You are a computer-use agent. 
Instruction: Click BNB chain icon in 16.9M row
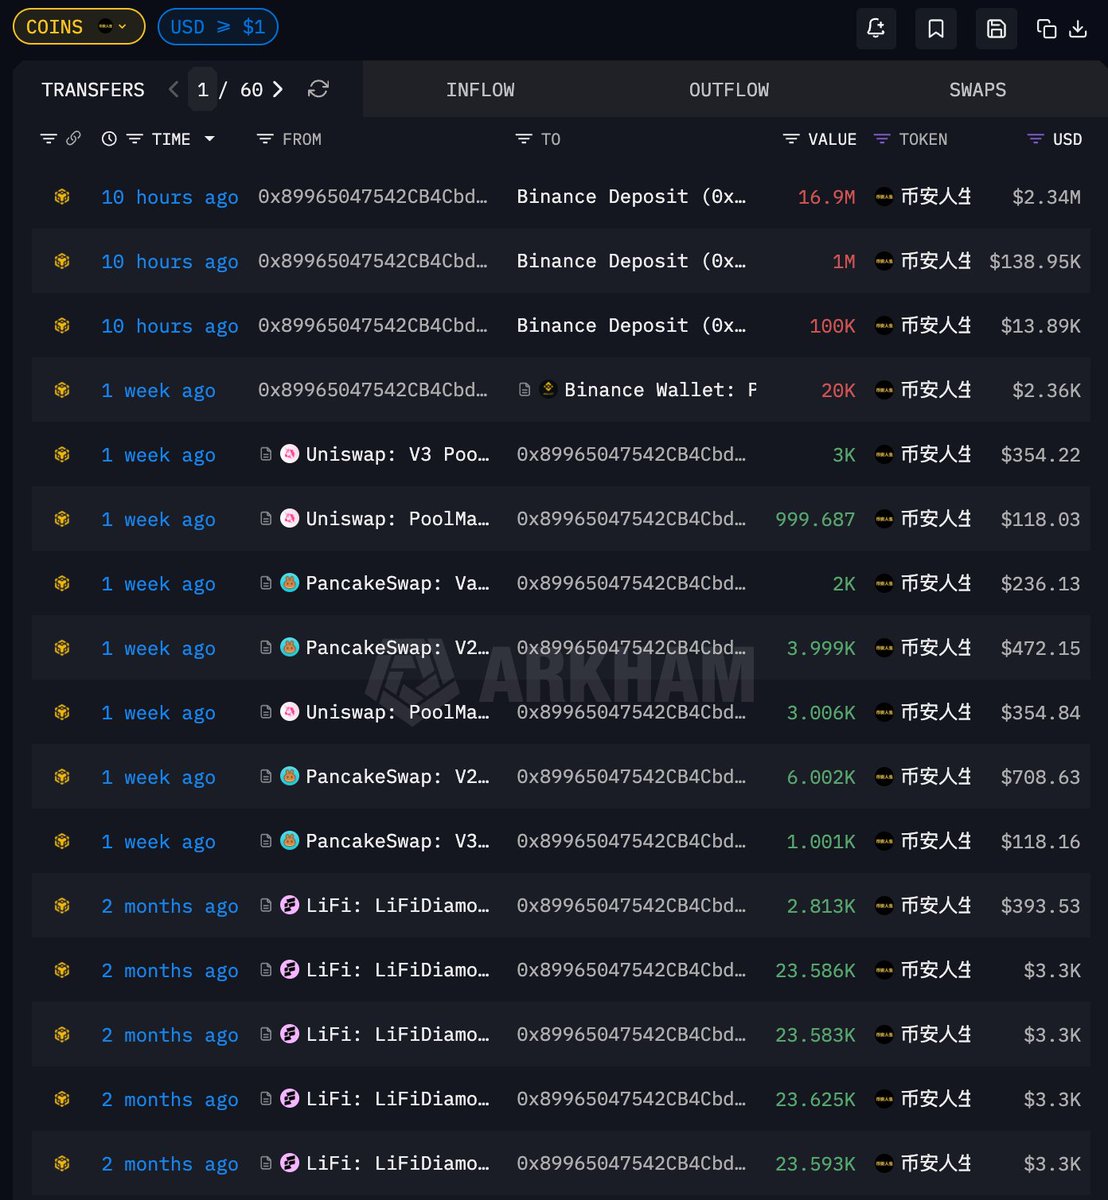(x=62, y=197)
